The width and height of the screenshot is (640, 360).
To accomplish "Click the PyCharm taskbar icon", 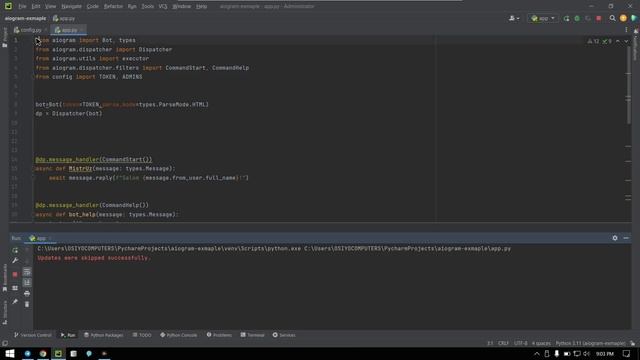I will point(58,353).
